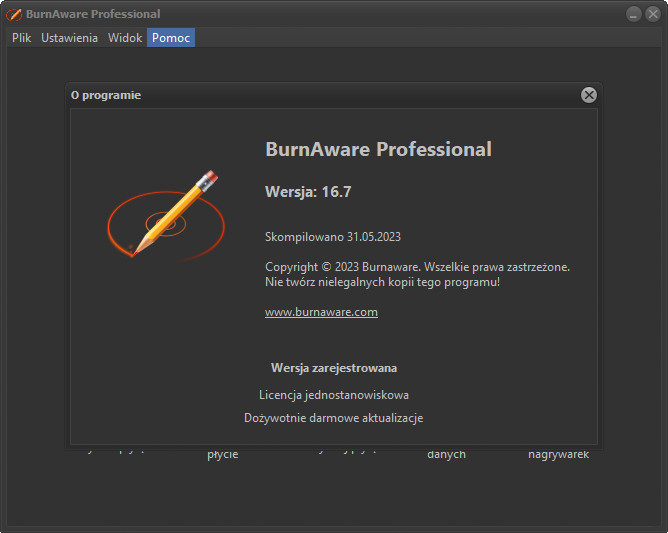The width and height of the screenshot is (668, 533).
Task: Click the BurnAware title bar icon
Action: (14, 14)
